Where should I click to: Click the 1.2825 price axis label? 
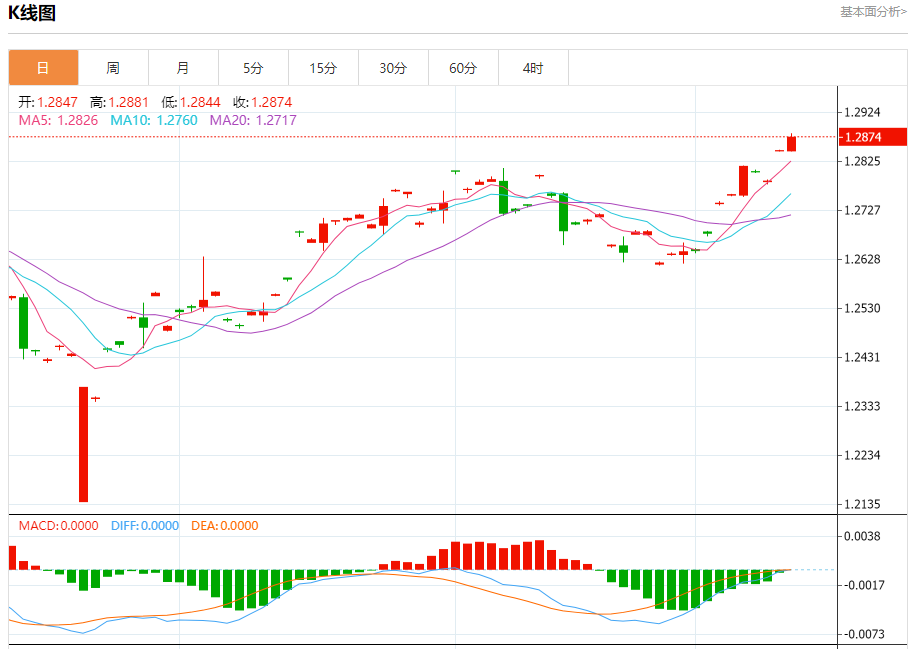coord(862,161)
